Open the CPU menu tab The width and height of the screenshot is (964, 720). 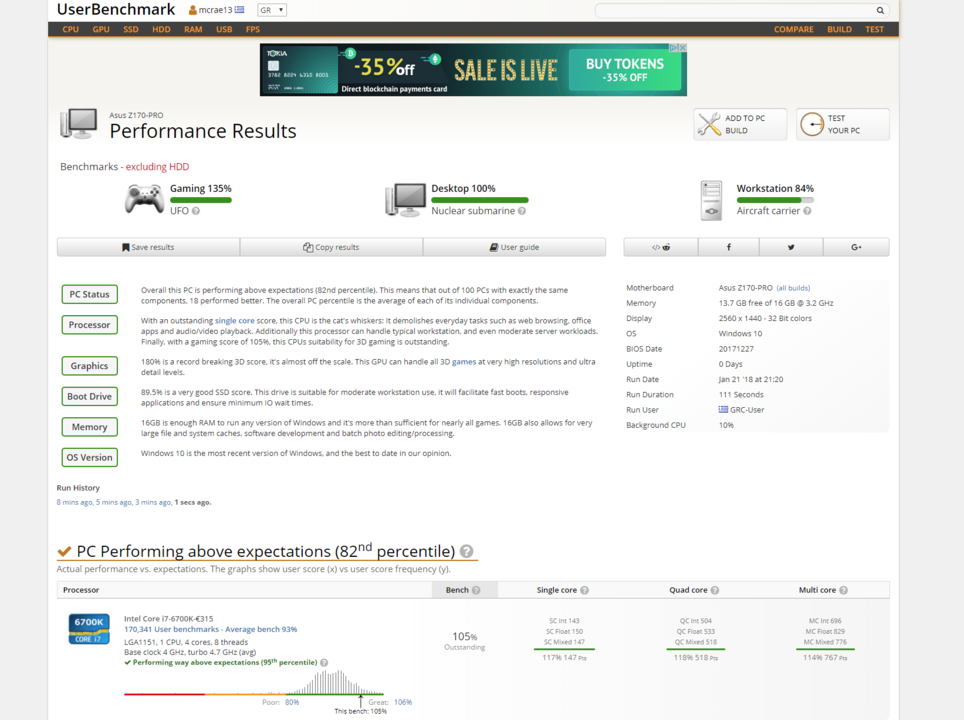tap(71, 30)
